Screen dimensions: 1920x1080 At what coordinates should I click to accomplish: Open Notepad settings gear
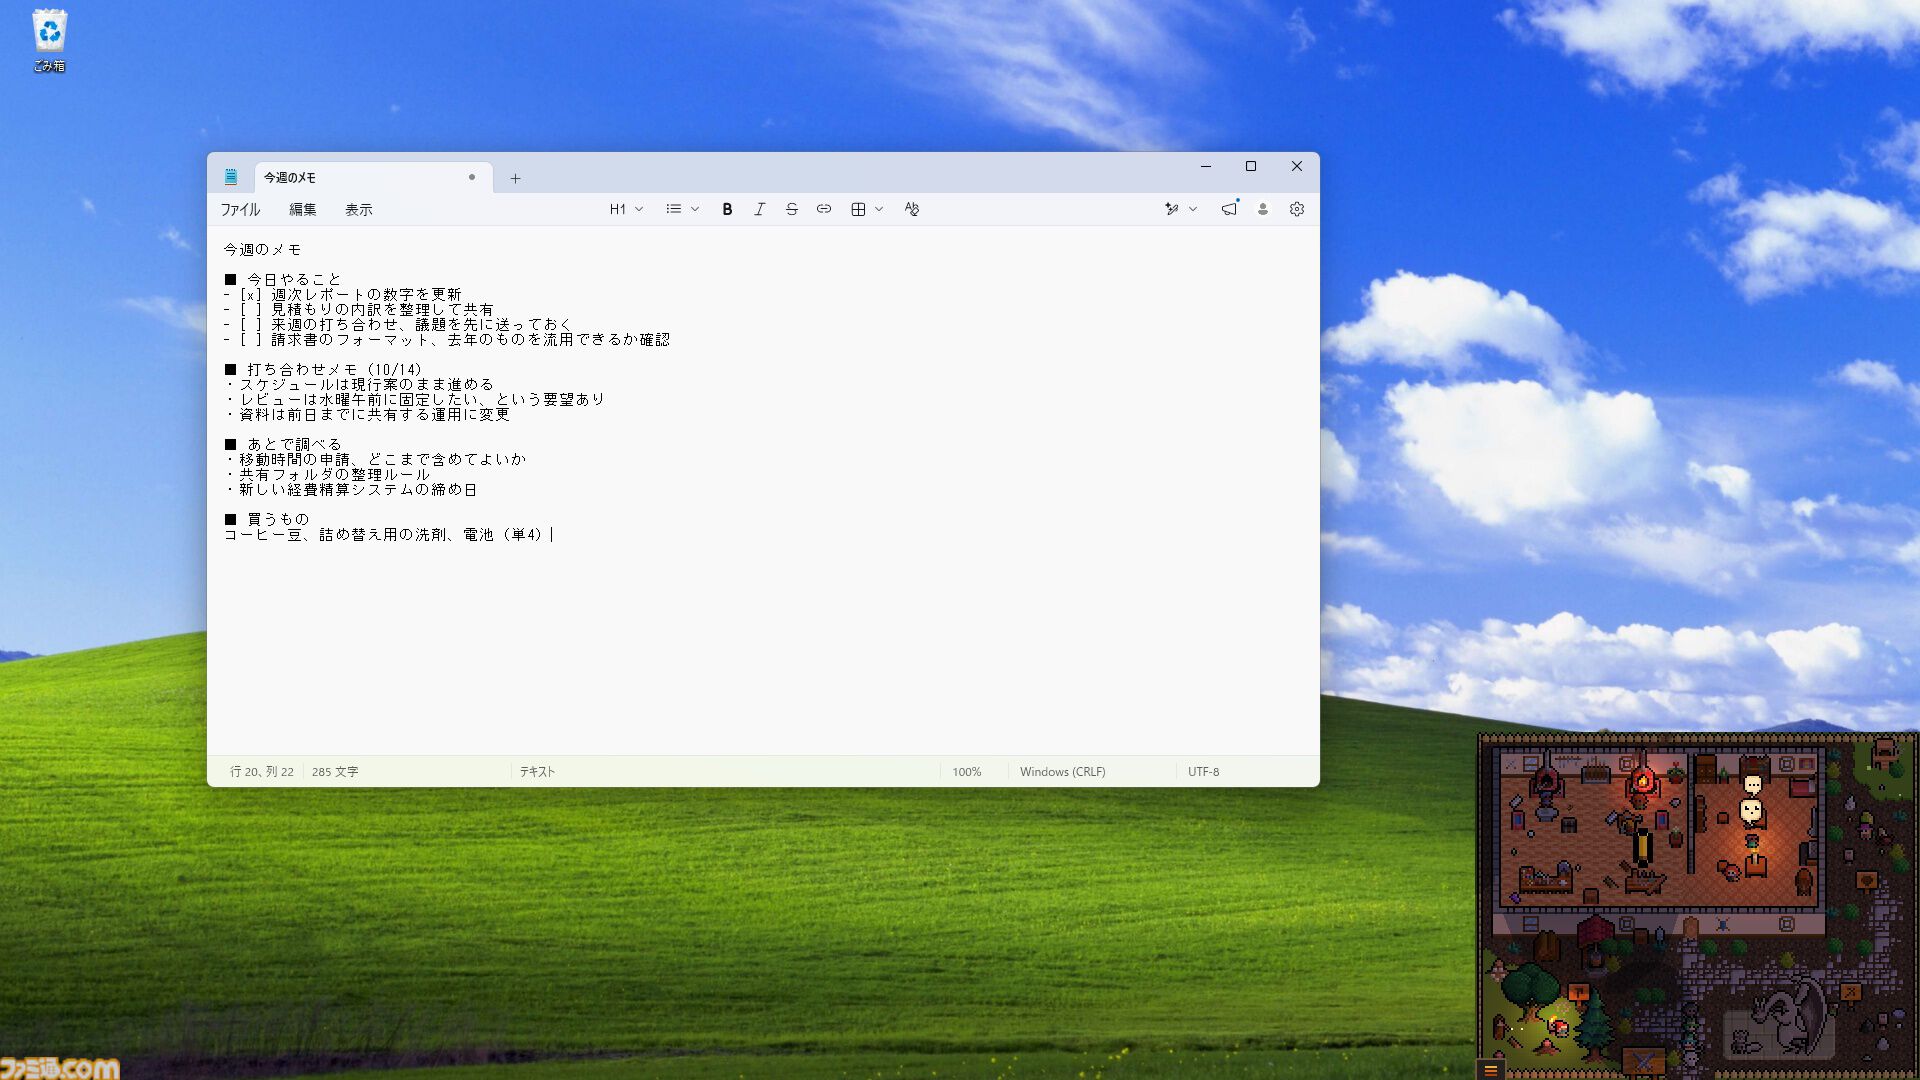(x=1297, y=209)
